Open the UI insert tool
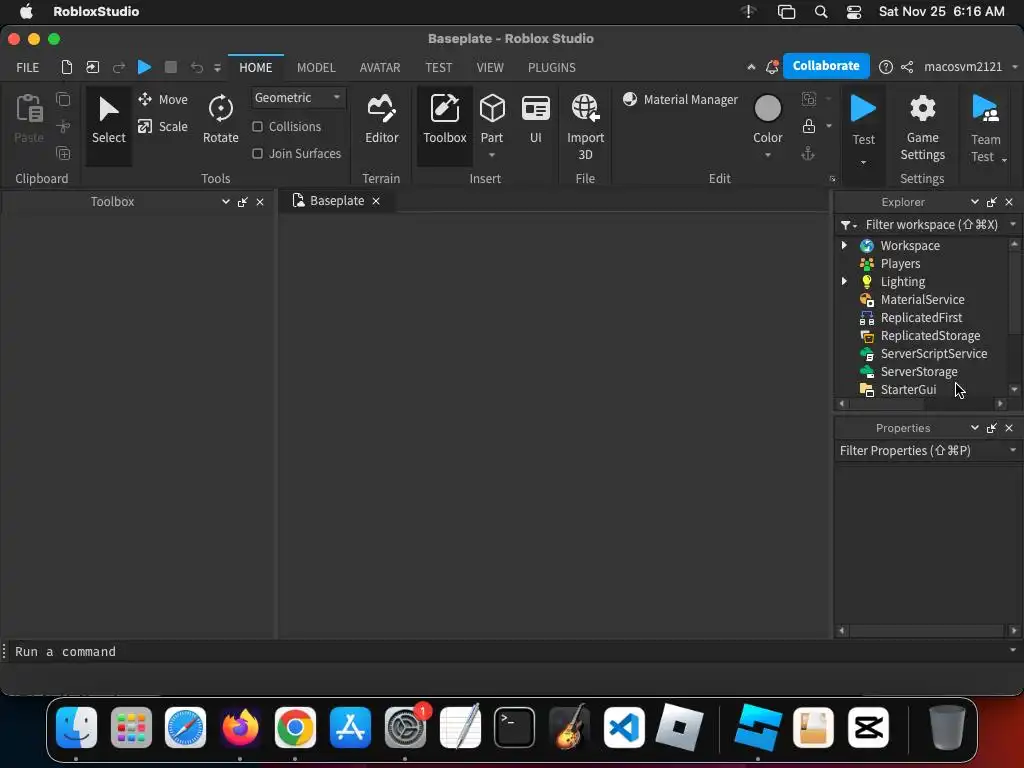 pos(536,119)
